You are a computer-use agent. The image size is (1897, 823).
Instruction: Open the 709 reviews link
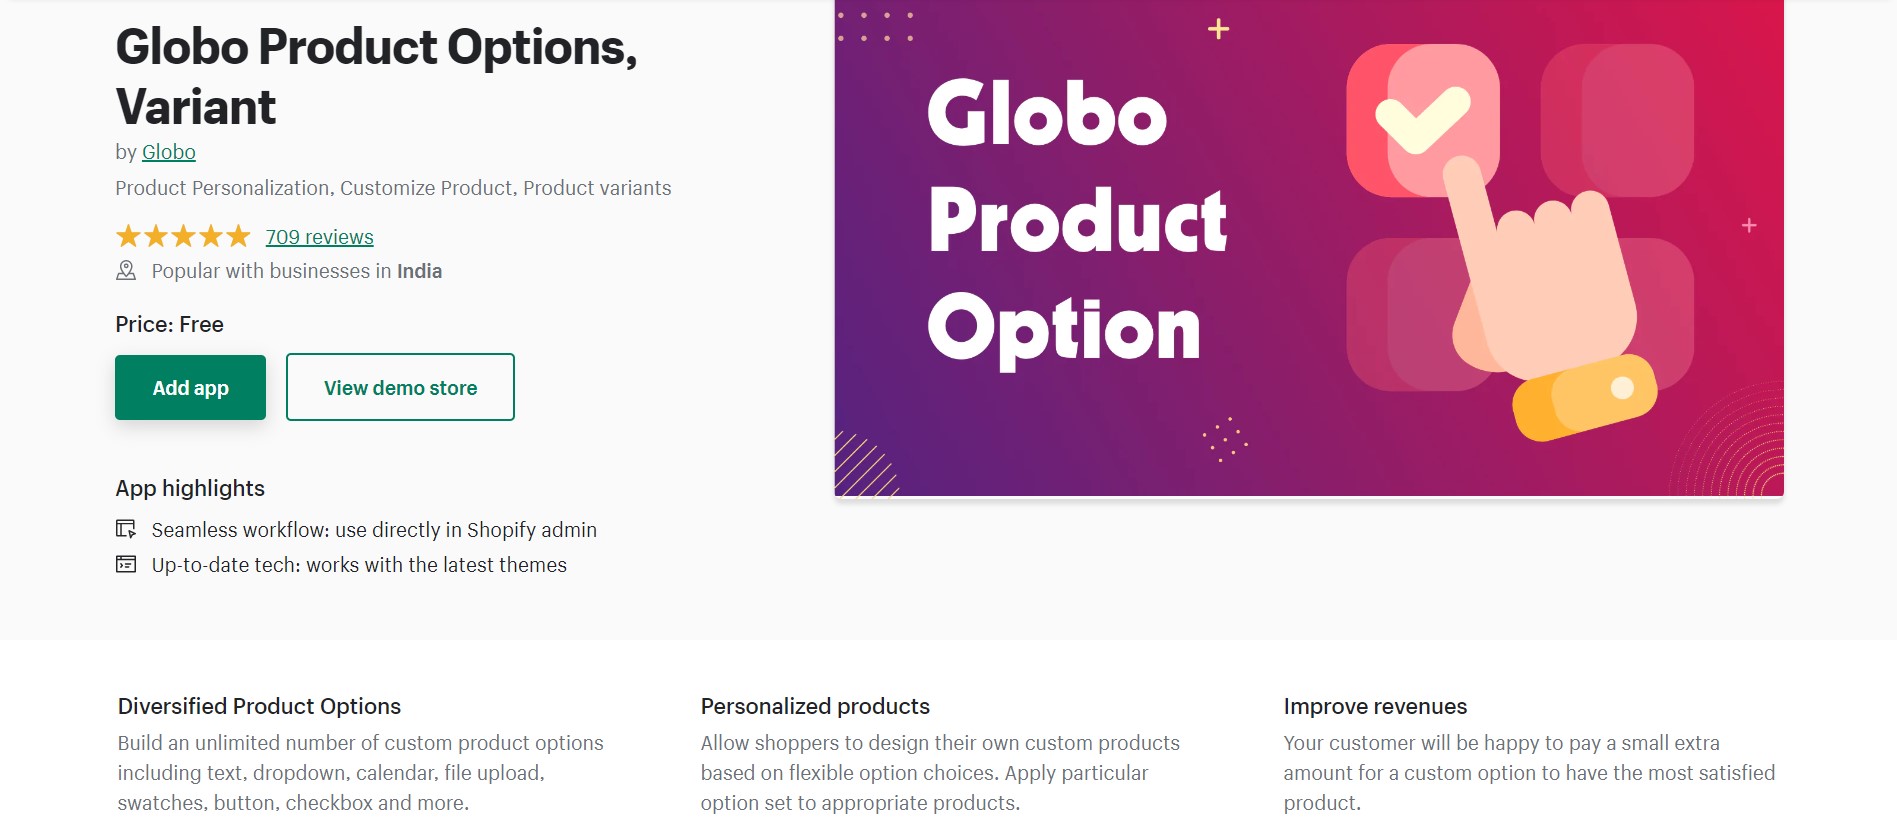[319, 237]
